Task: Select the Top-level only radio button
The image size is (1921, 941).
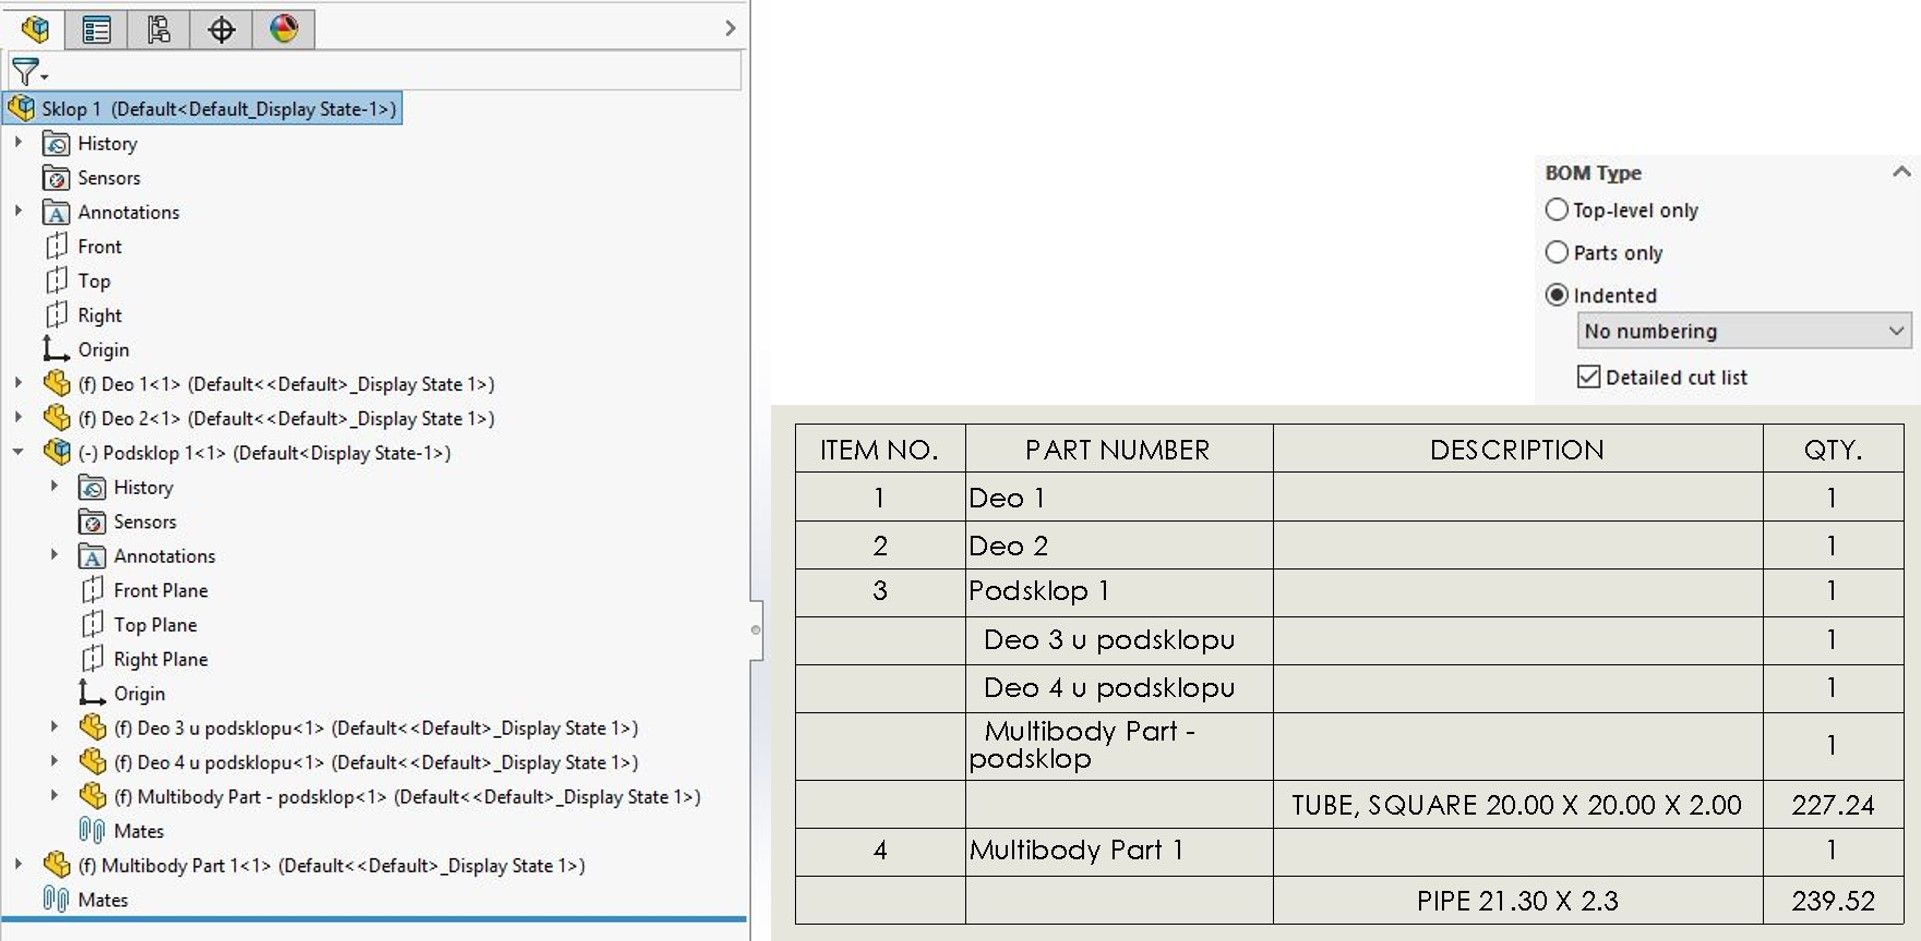Action: [1557, 210]
